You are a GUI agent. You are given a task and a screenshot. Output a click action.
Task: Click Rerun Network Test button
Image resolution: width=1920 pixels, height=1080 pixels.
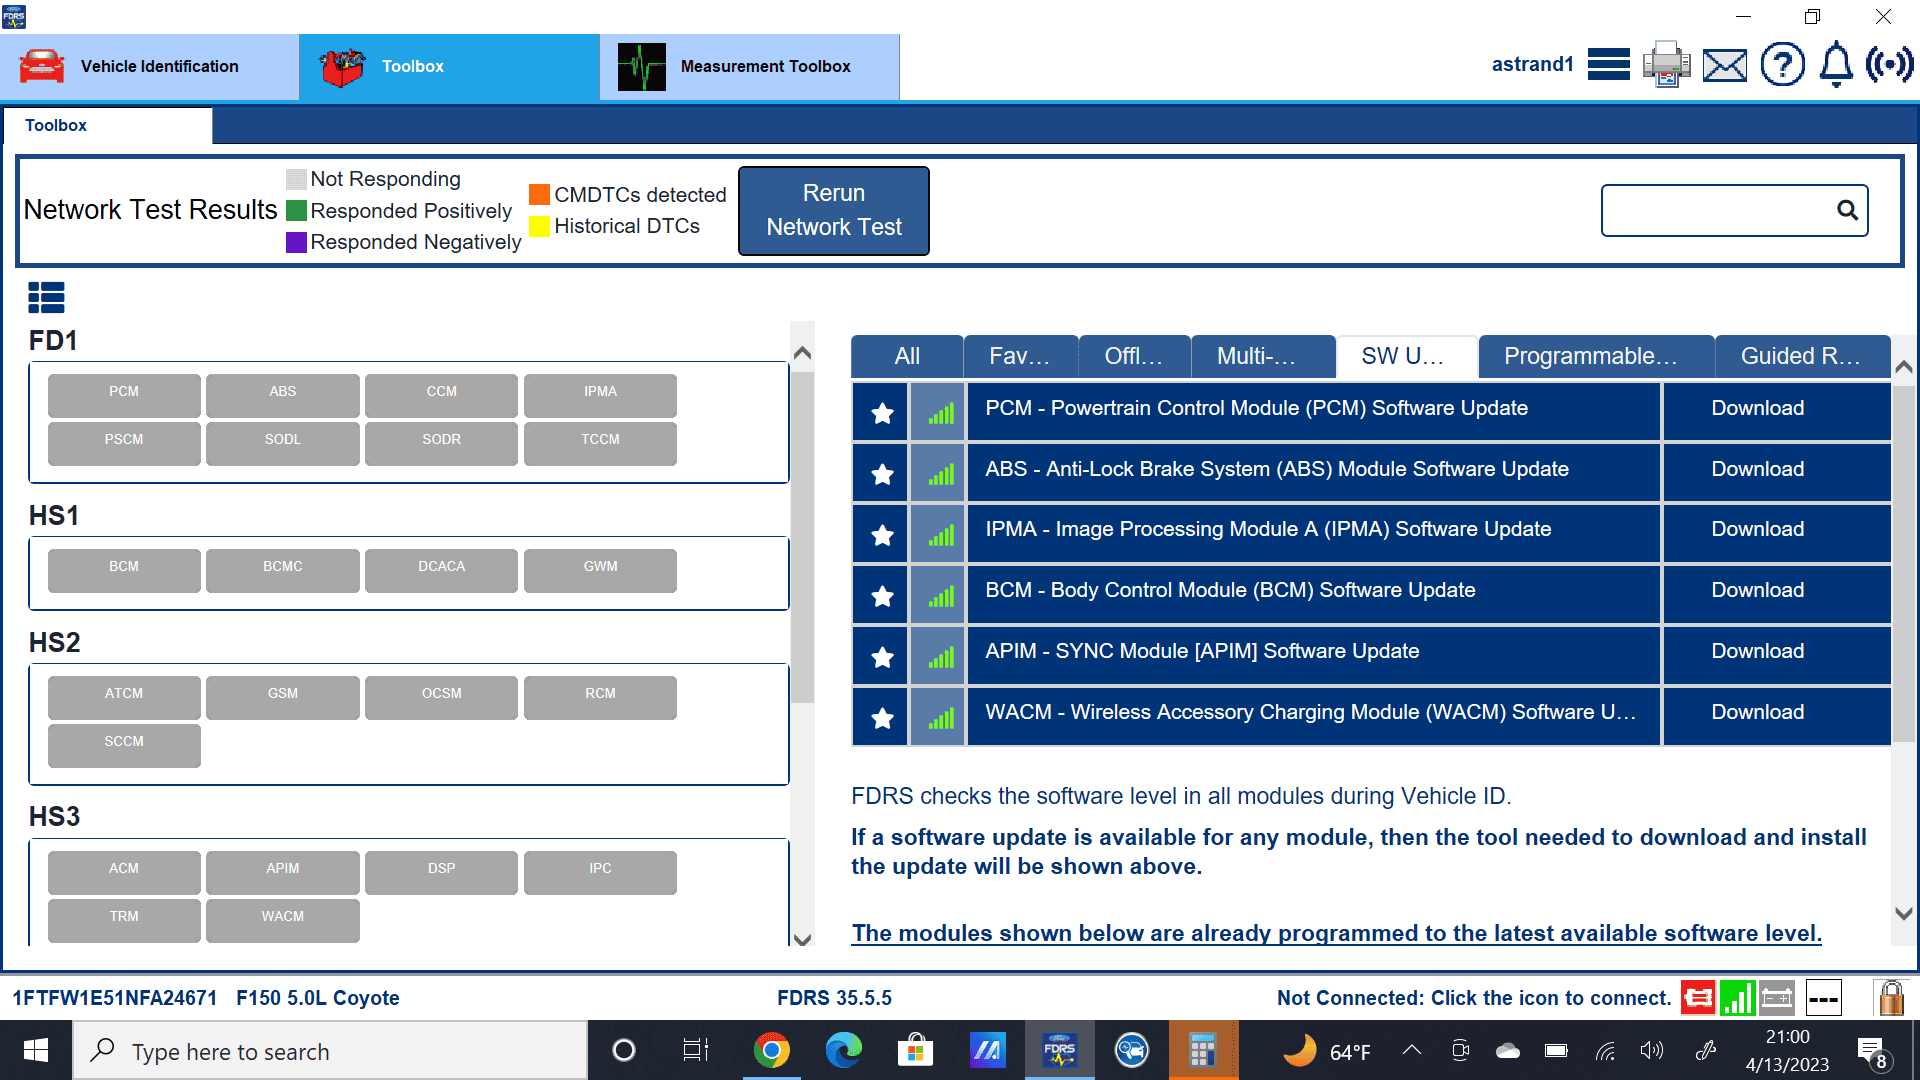pos(833,210)
